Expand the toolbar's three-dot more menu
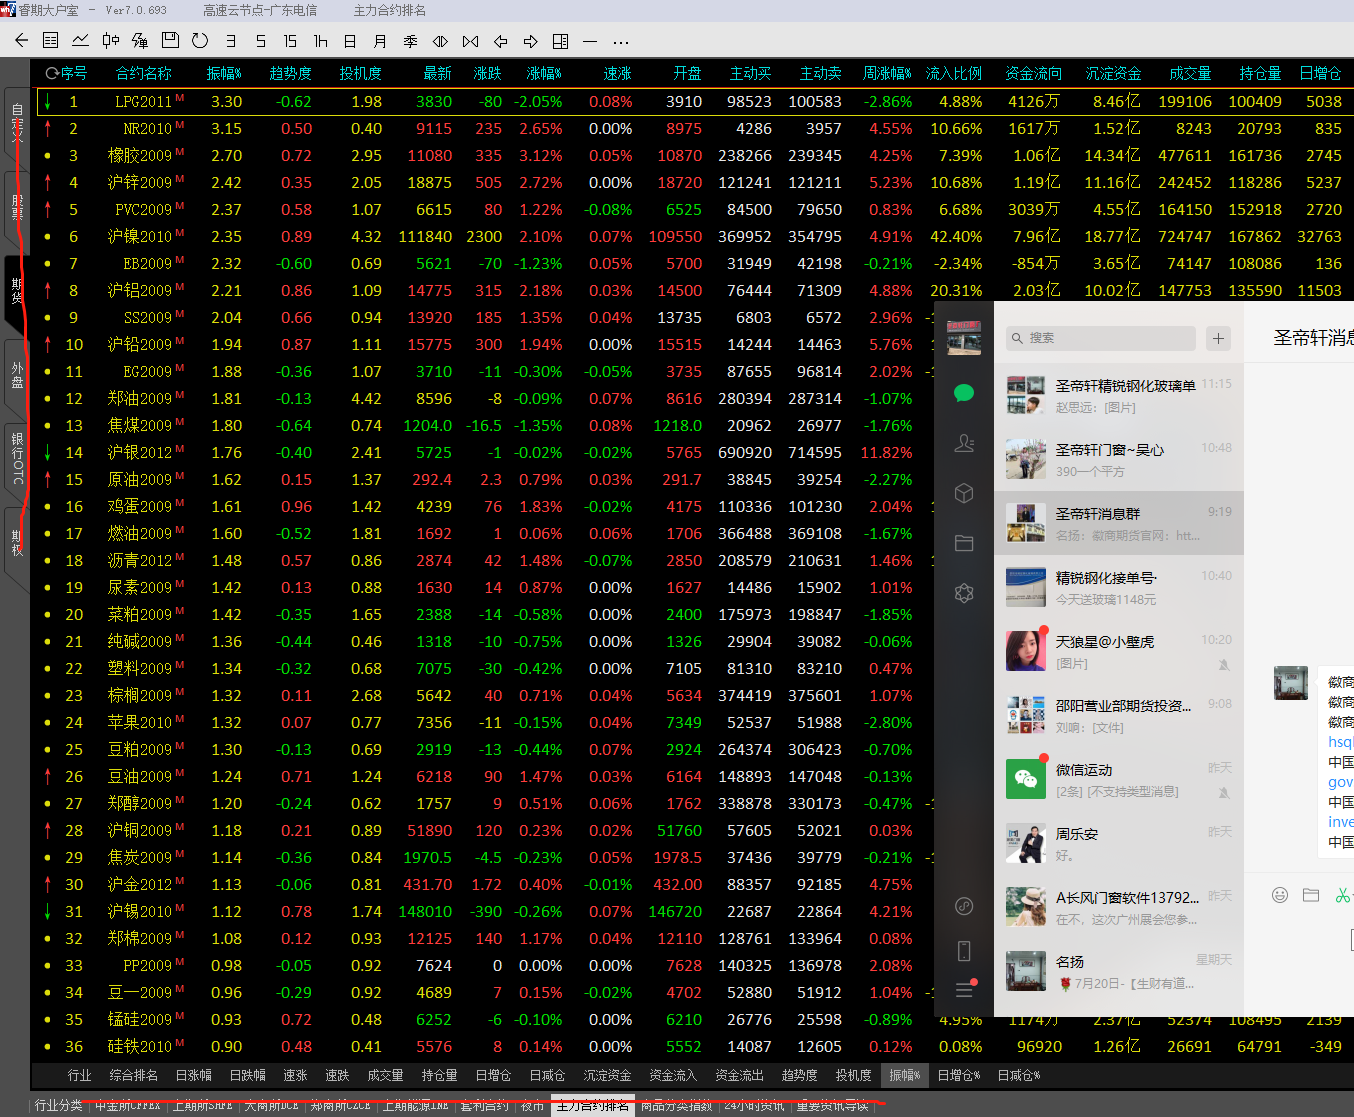This screenshot has width=1354, height=1117. 621,41
